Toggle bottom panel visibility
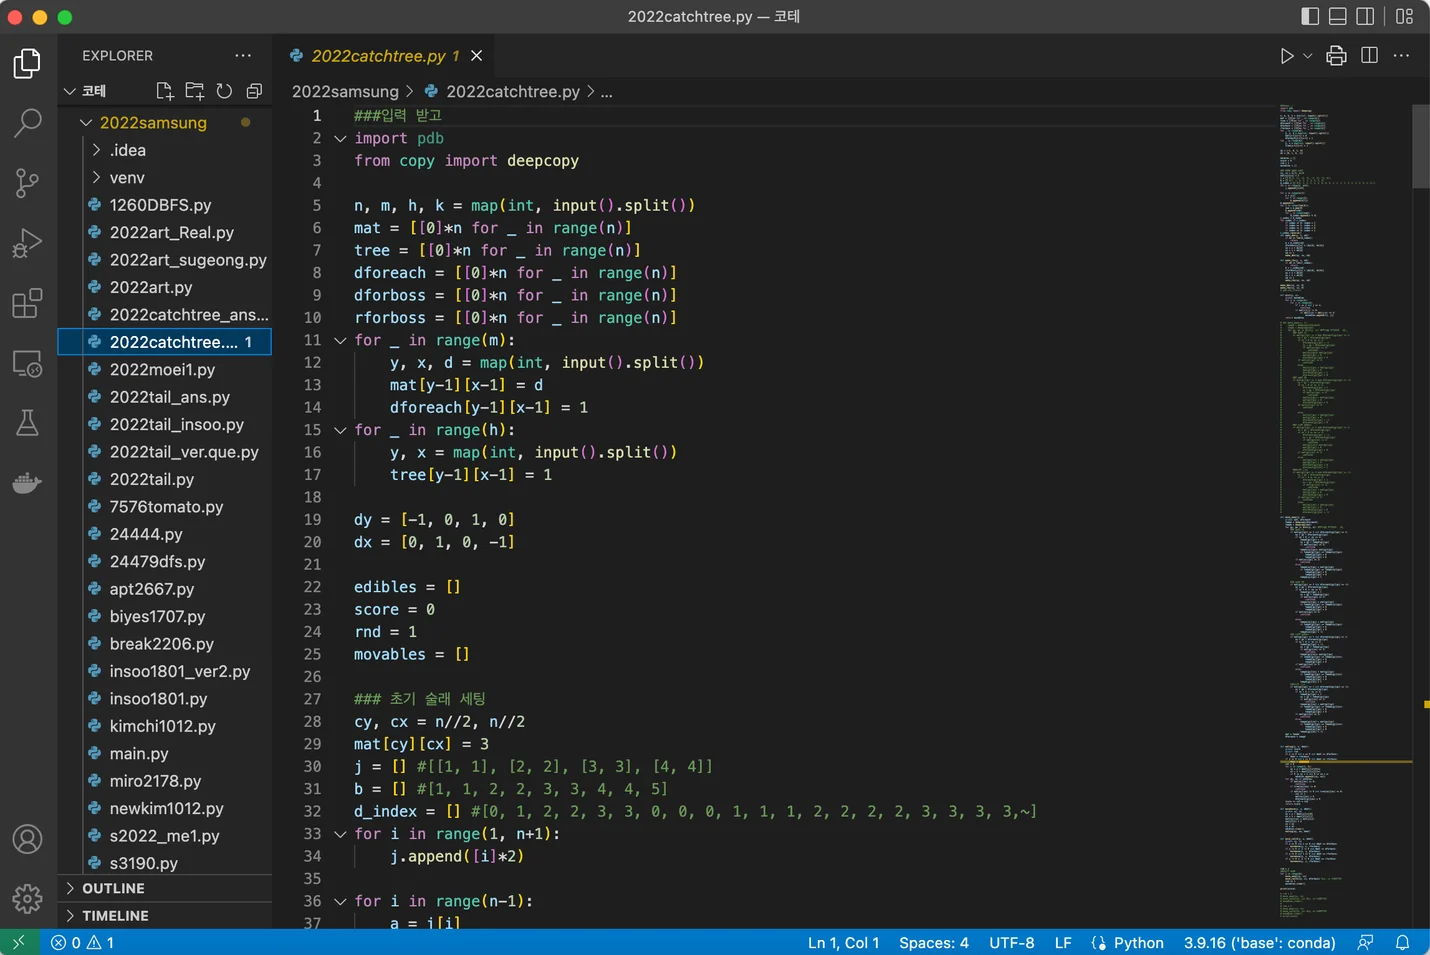This screenshot has height=955, width=1430. pyautogui.click(x=1338, y=16)
